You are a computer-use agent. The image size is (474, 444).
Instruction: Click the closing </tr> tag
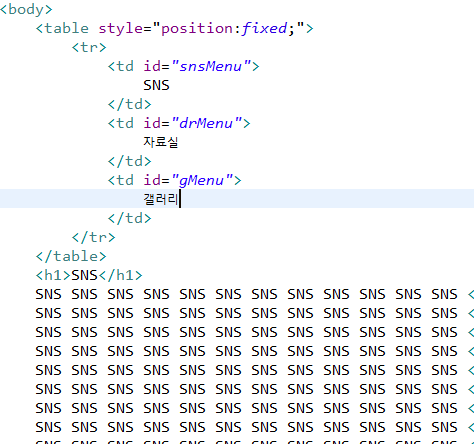pos(94,237)
